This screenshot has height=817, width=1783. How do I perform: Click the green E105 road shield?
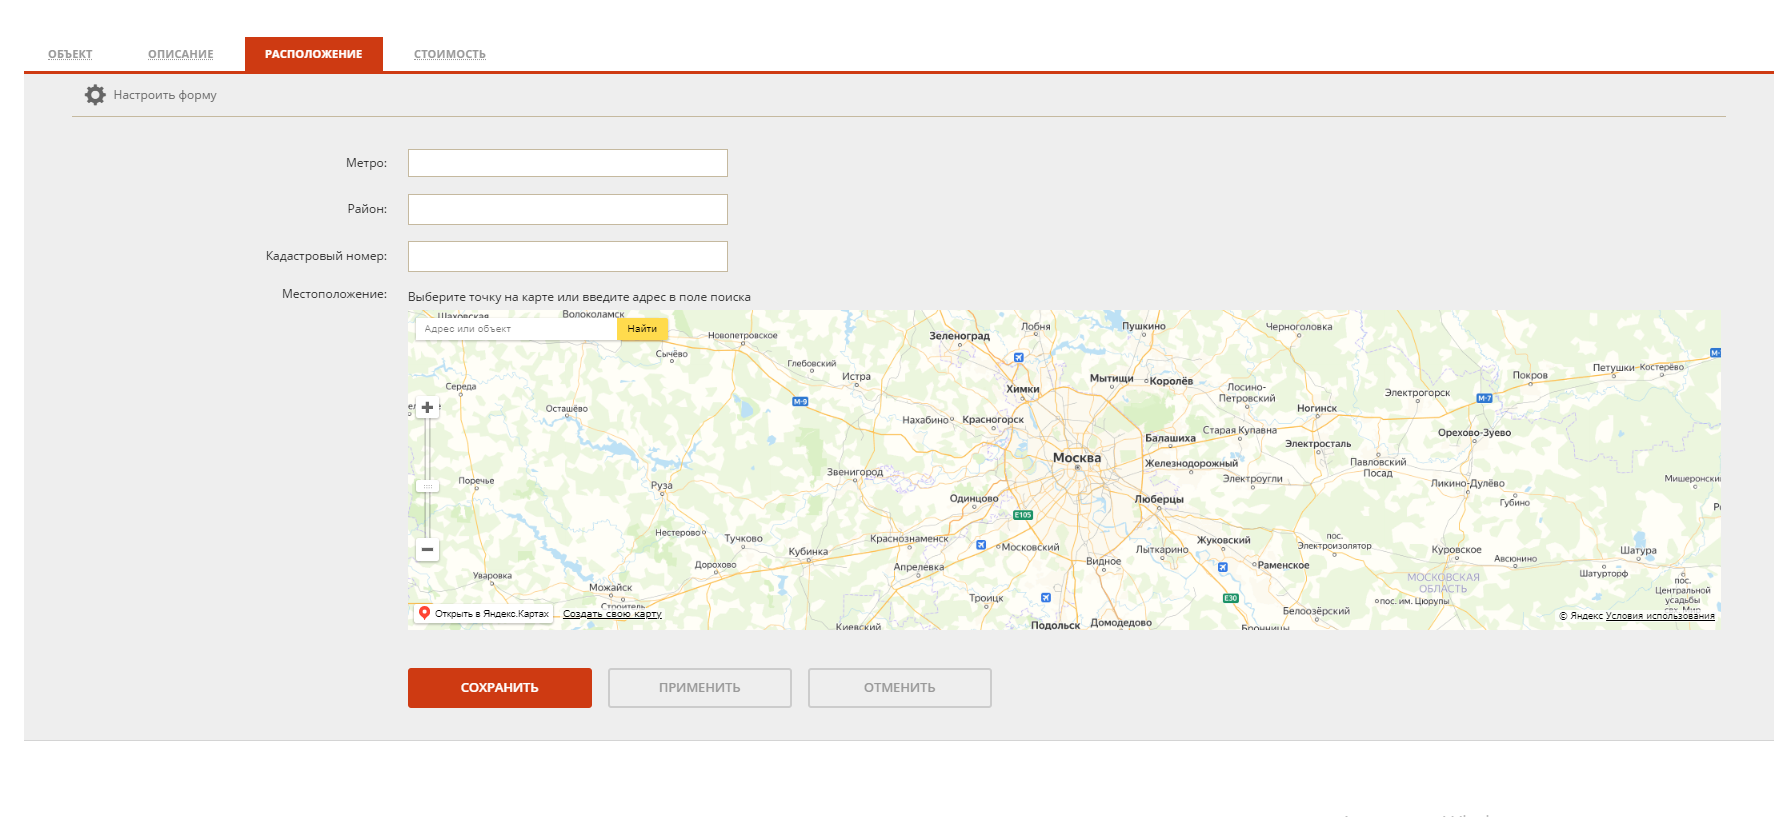click(x=1022, y=515)
